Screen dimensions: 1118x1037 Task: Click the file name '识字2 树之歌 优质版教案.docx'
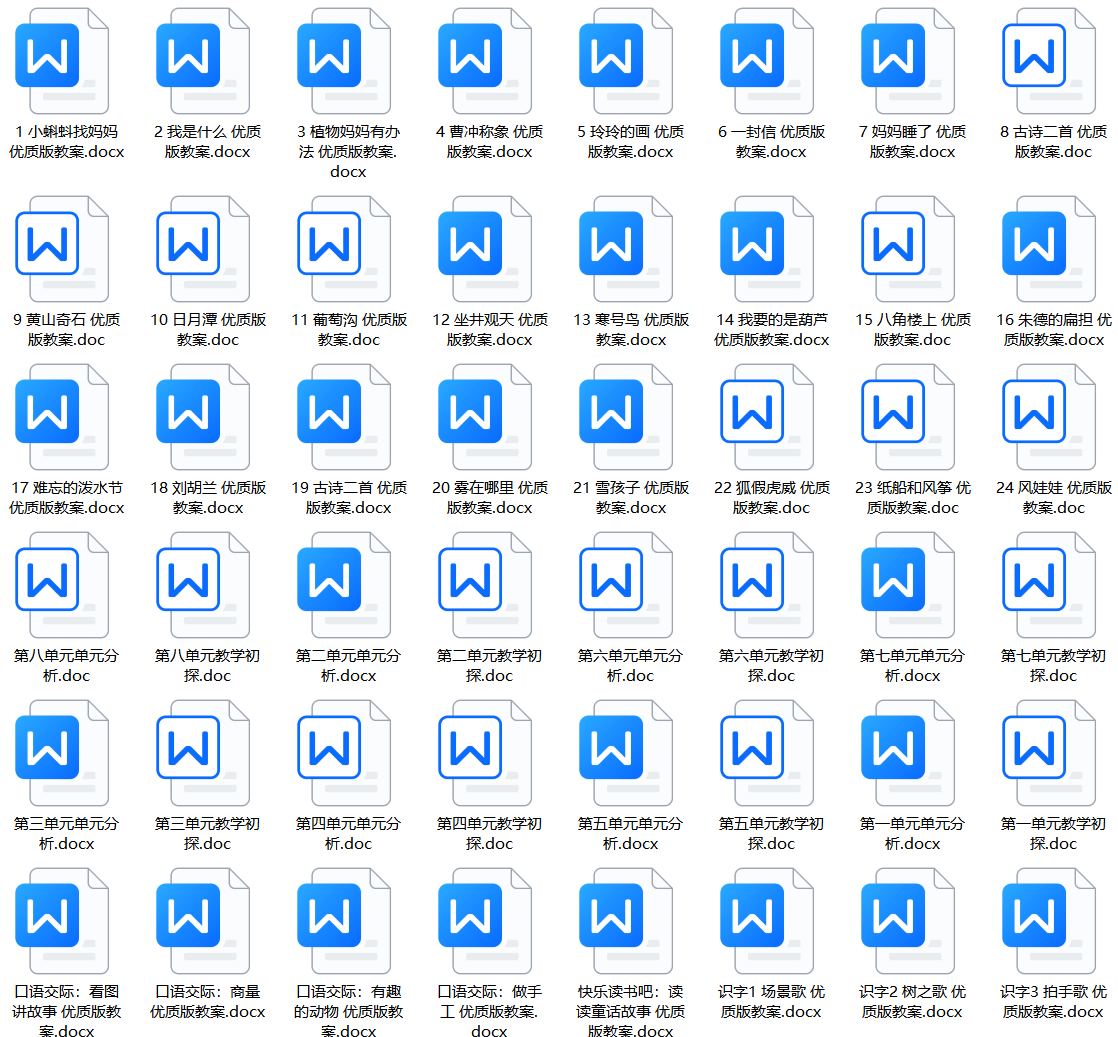(x=912, y=1001)
